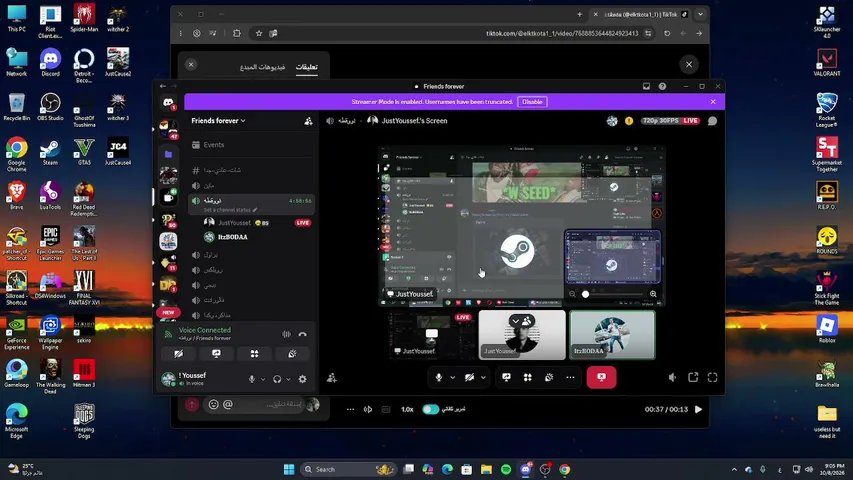The width and height of the screenshot is (853, 480).
Task: Open Share Your Screen in voice connected panel
Action: [x=216, y=354]
